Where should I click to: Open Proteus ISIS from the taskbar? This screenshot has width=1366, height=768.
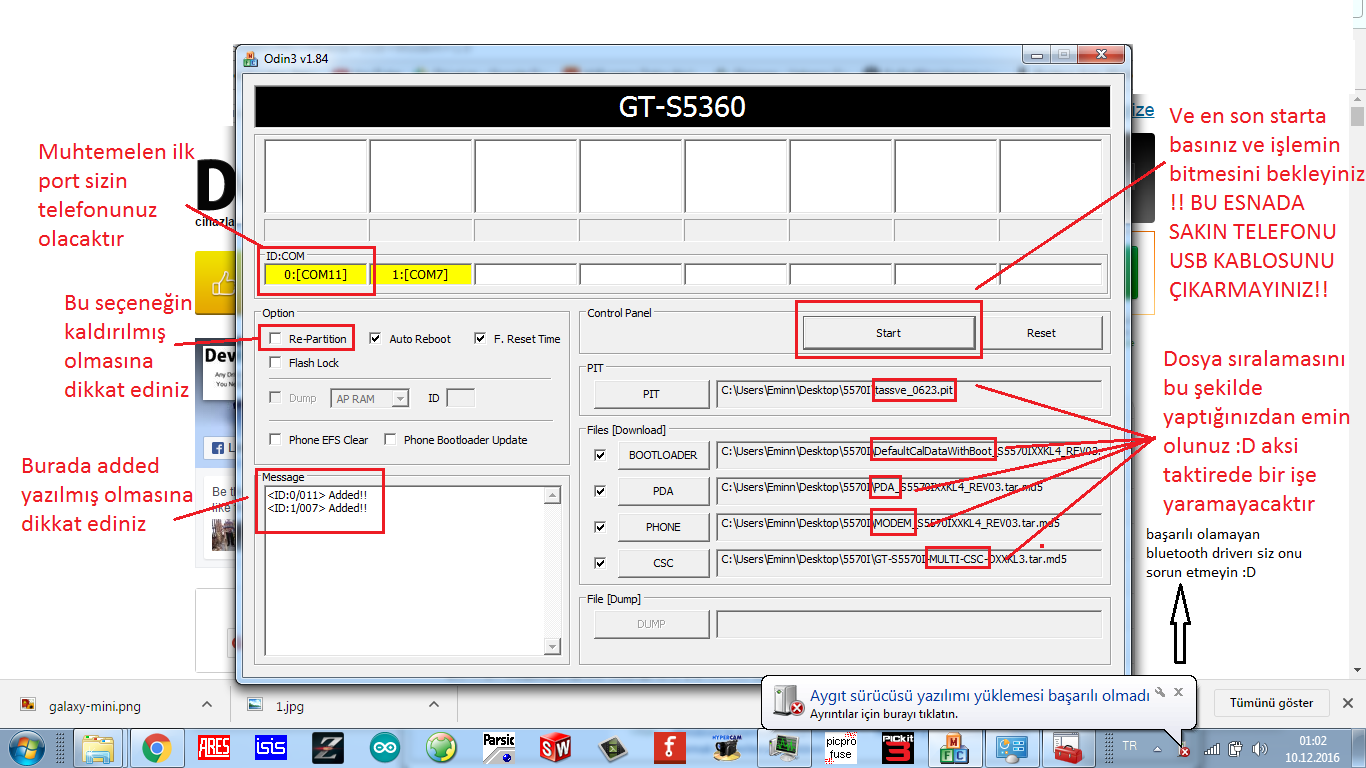[x=270, y=748]
